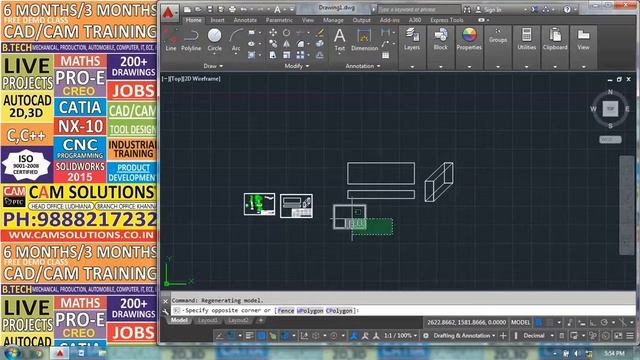
Task: Click the command line customize wrench icon
Action: [x=165, y=311]
